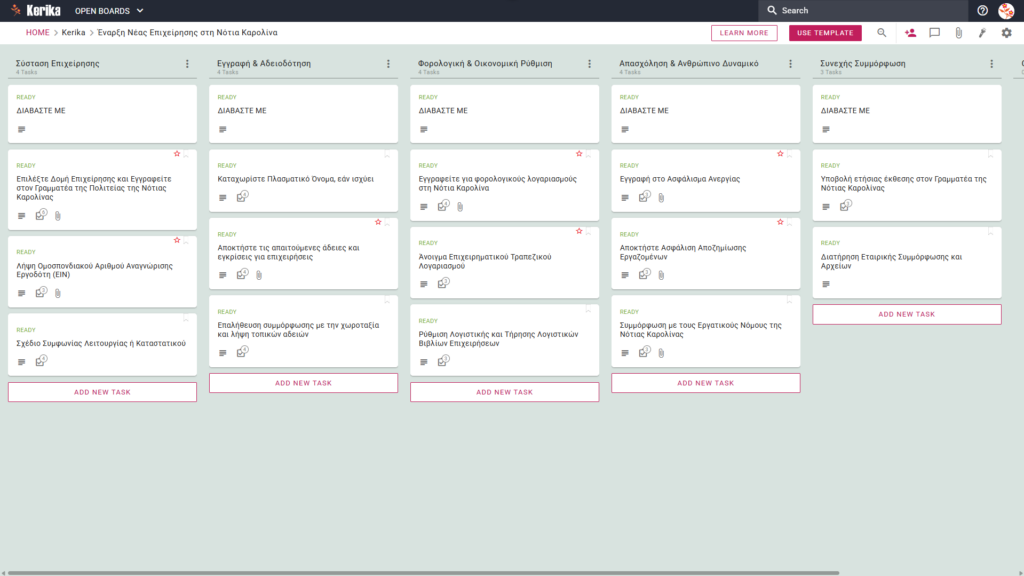The image size is (1024, 576).
Task: Open the board attachments paperclip icon
Action: [959, 33]
